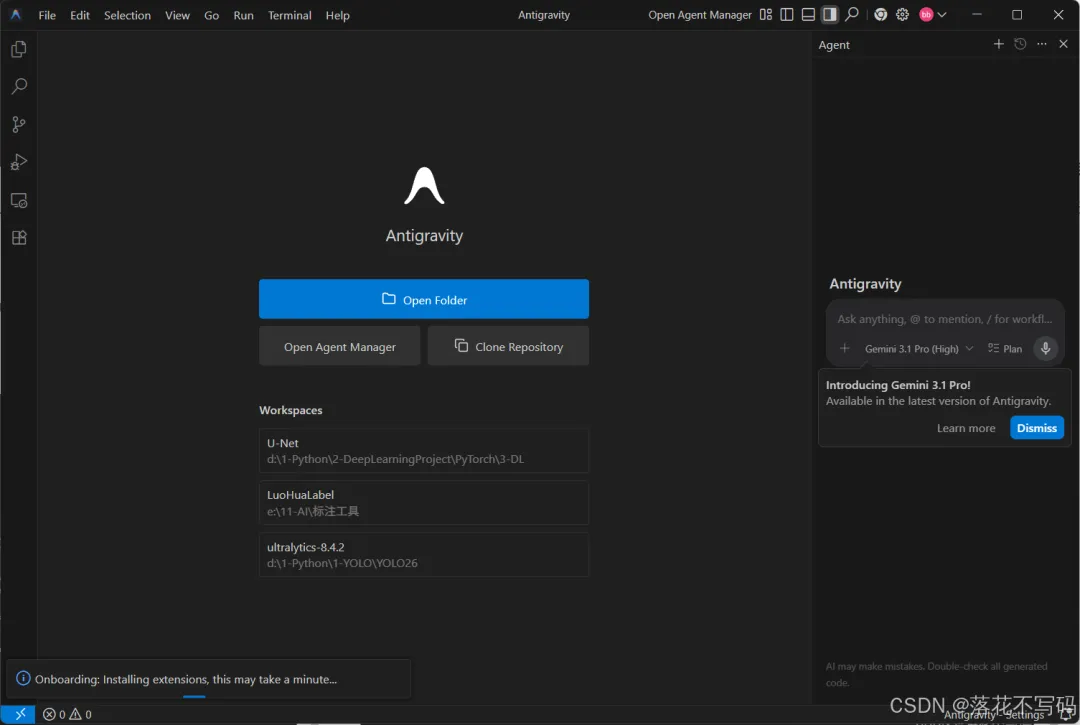This screenshot has height=725, width=1080.
Task: Open the LuoHuaLabel workspace
Action: coord(424,503)
